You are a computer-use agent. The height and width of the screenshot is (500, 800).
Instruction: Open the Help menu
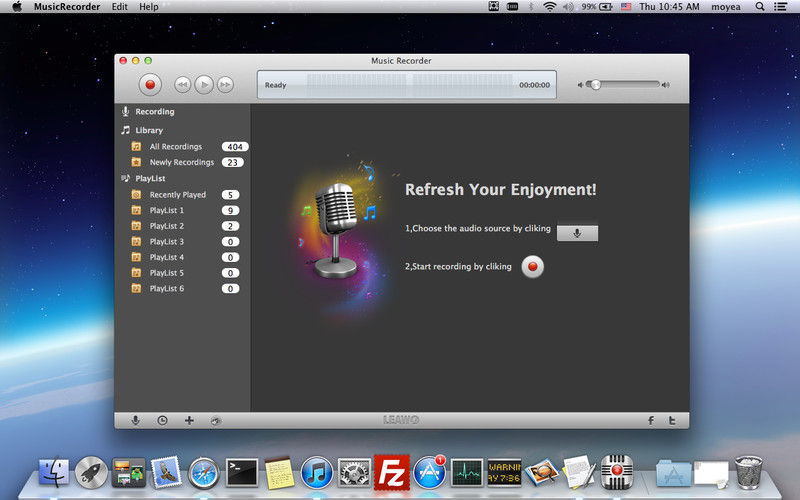point(149,7)
